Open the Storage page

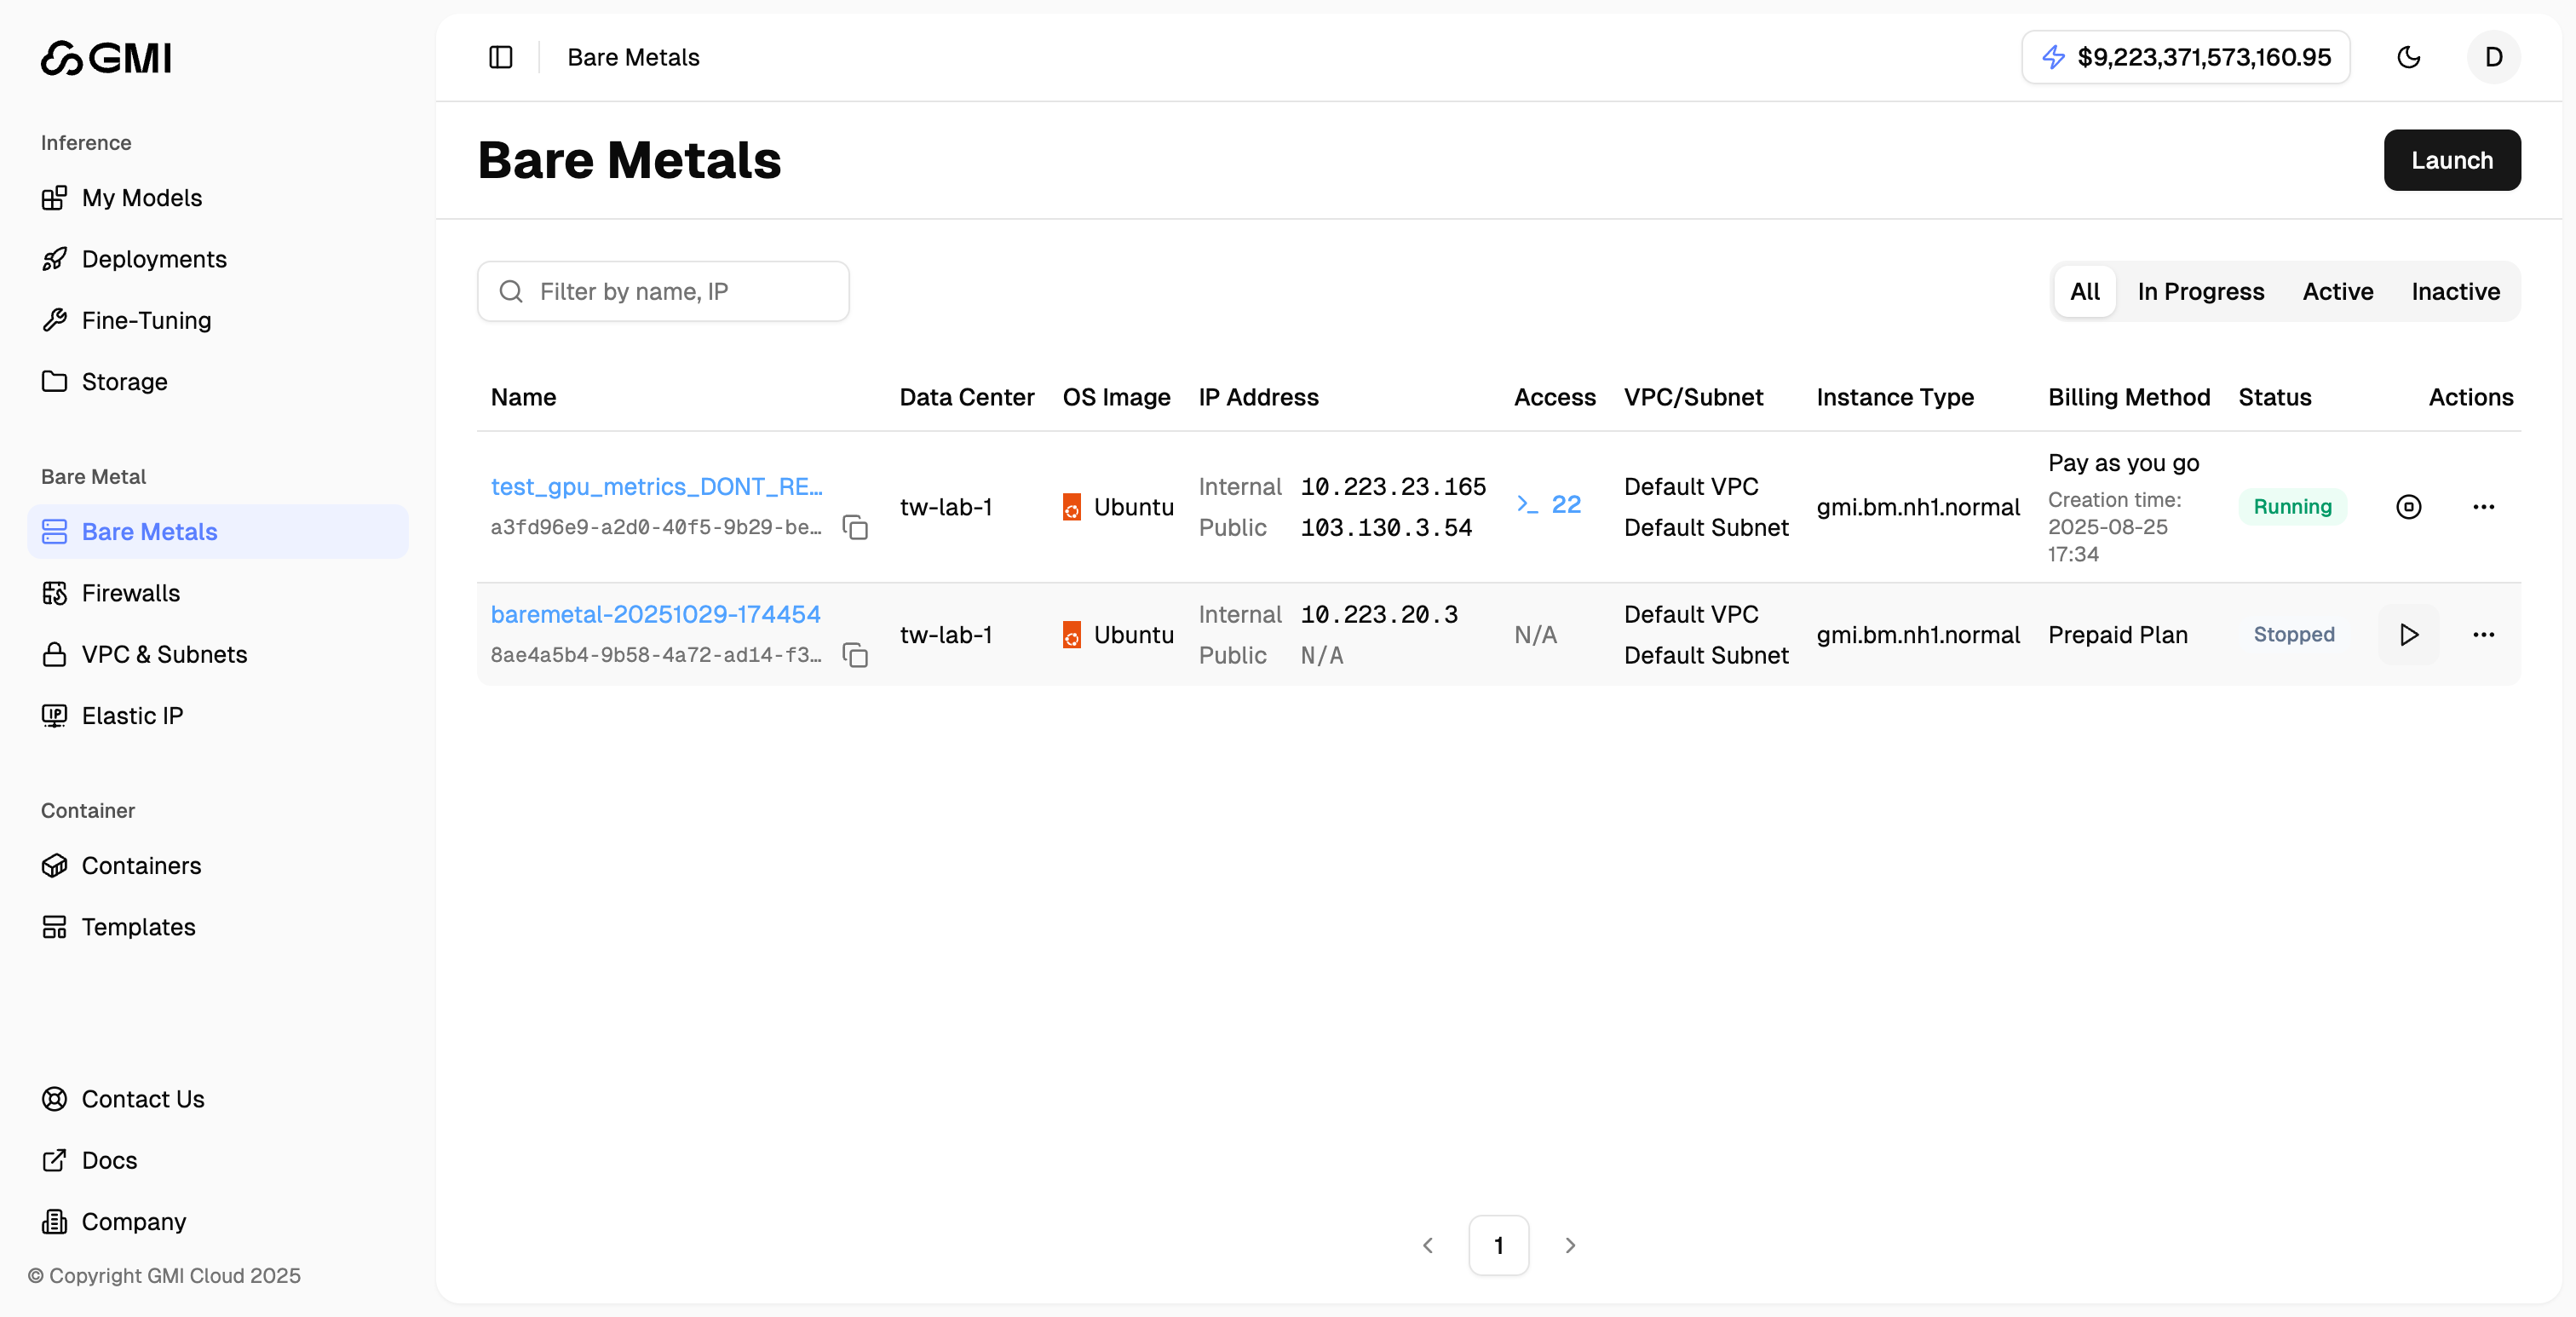click(x=124, y=381)
